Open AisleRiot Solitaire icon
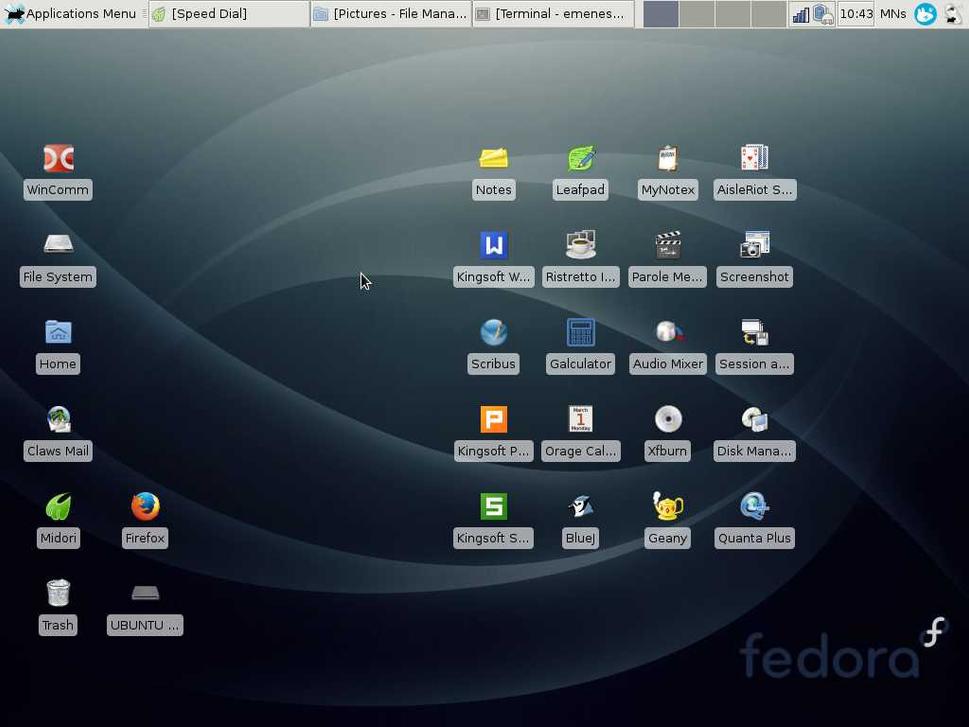 [755, 158]
